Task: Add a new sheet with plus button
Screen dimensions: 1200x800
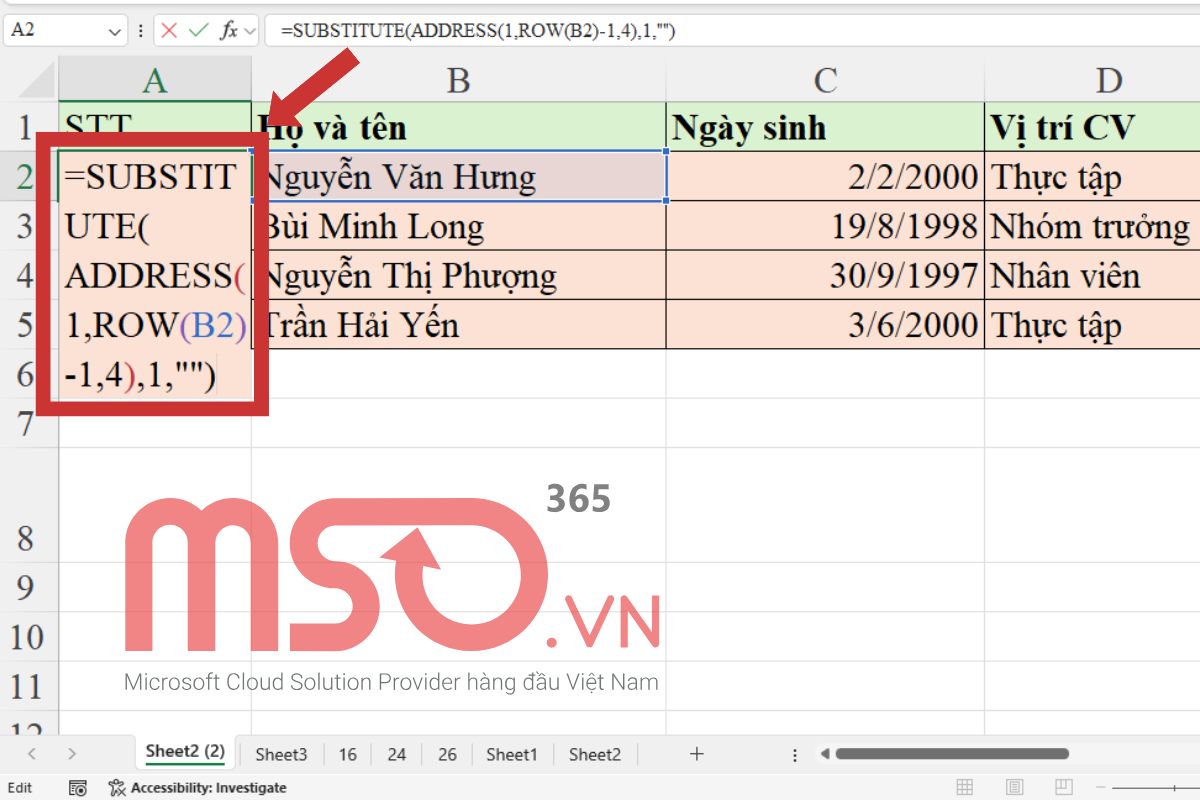Action: tap(697, 754)
